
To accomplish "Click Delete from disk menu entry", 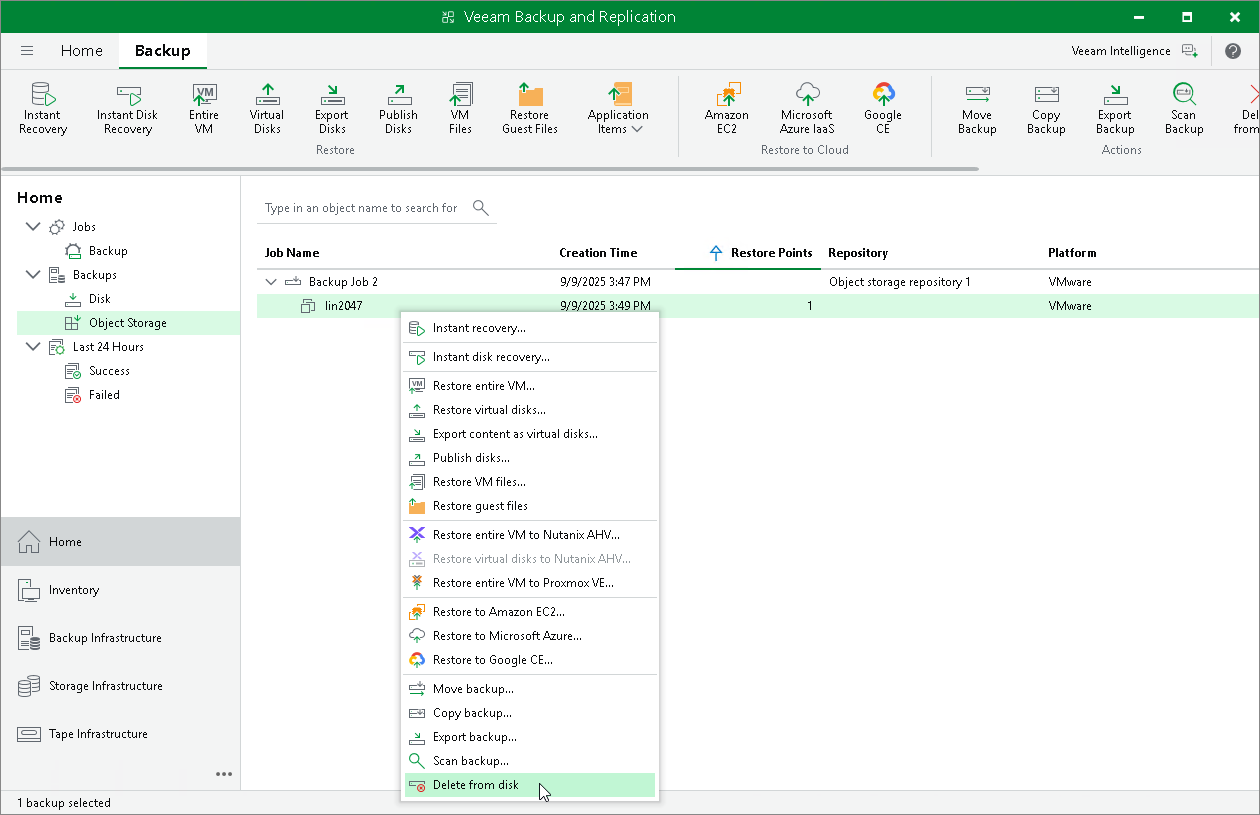I will point(530,785).
